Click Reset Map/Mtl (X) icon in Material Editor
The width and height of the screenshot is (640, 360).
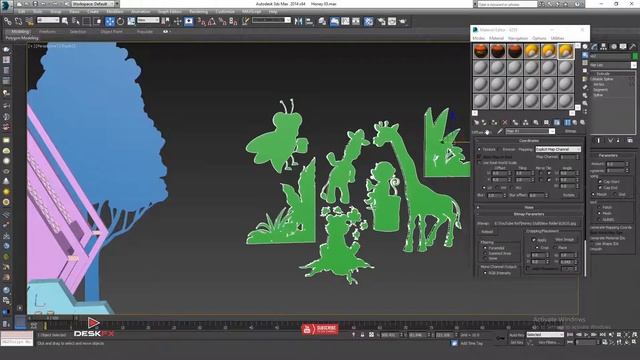click(x=505, y=122)
